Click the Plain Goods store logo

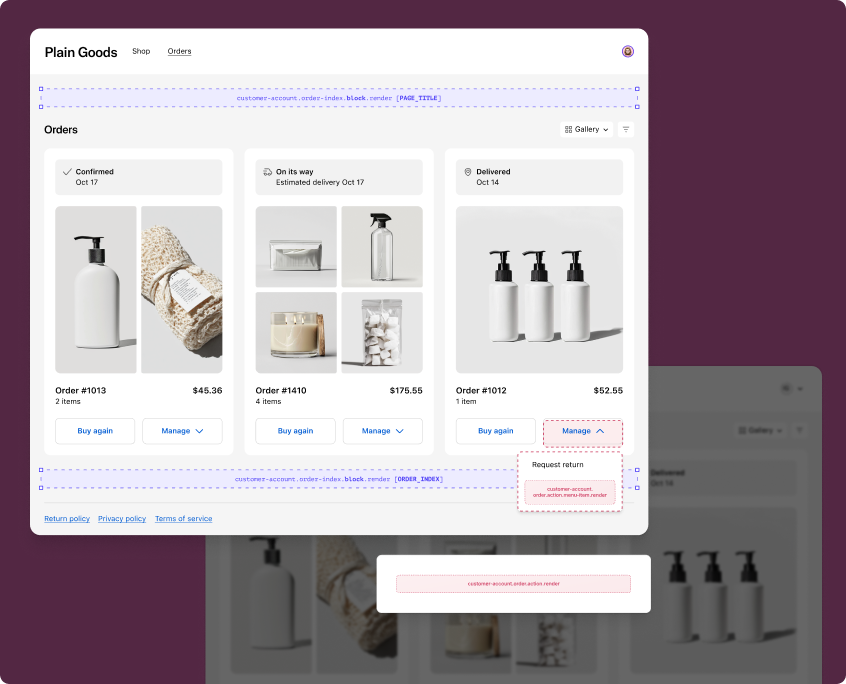pos(81,52)
